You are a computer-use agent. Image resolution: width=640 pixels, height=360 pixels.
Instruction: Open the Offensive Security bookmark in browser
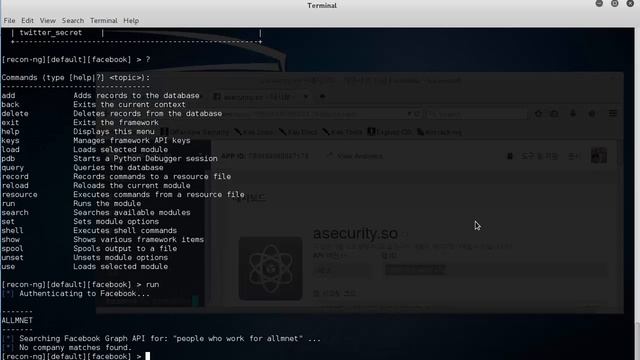[x=195, y=132]
